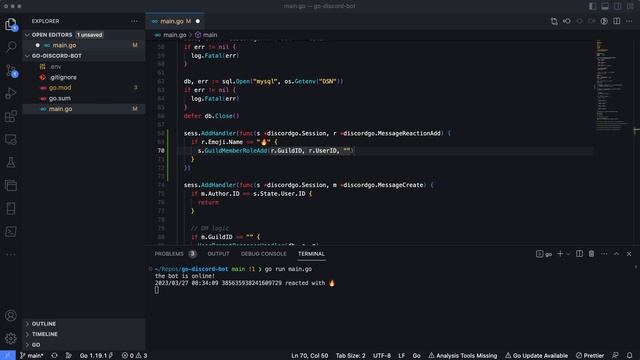Image resolution: width=640 pixels, height=360 pixels.
Task: Kill terminal with the trash icon
Action: (591, 254)
